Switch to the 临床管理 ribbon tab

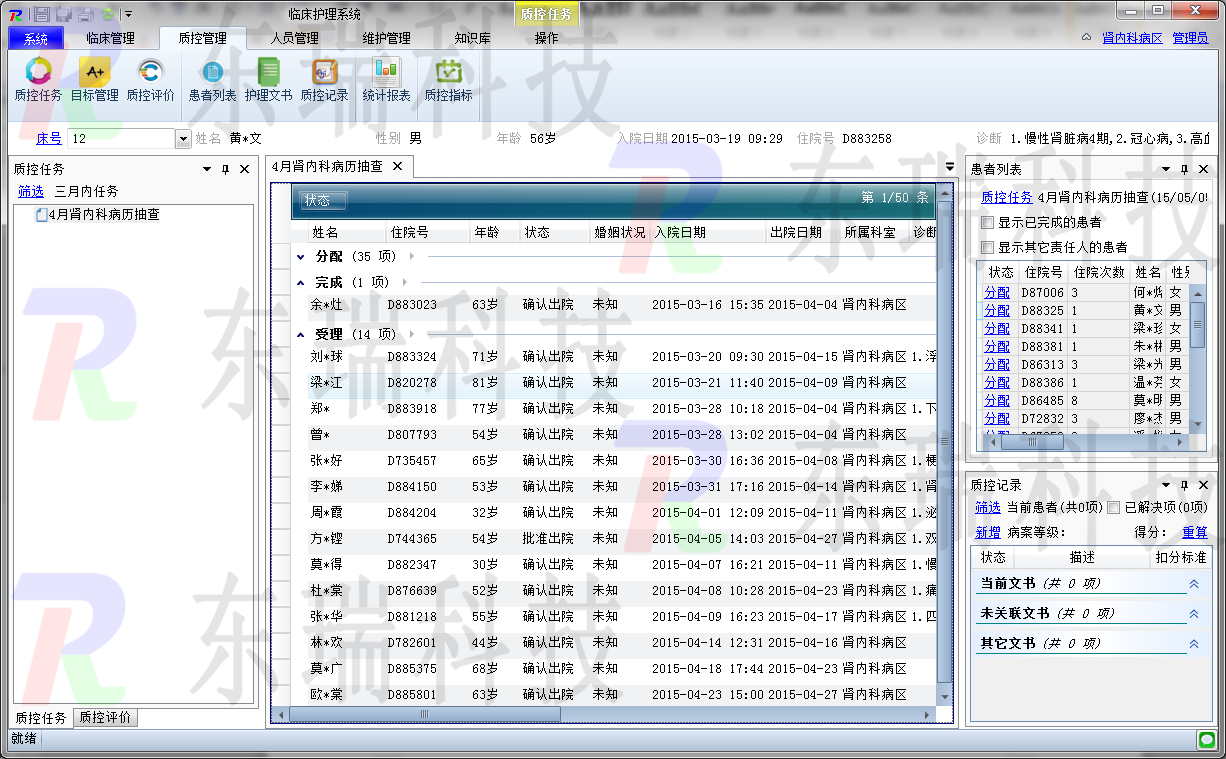click(x=110, y=39)
